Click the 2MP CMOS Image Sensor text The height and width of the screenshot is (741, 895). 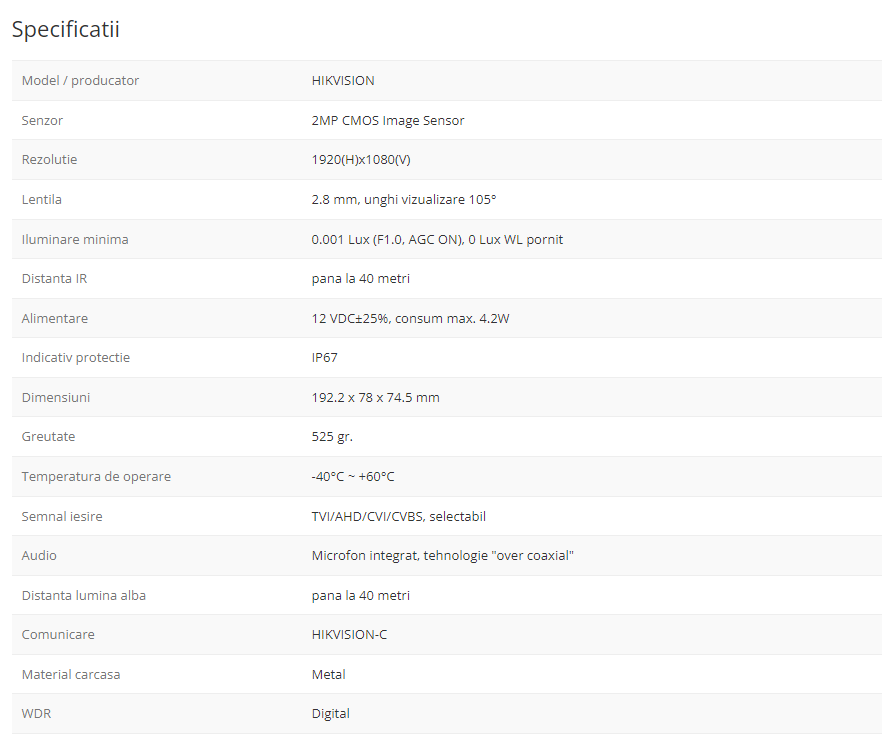tap(388, 120)
